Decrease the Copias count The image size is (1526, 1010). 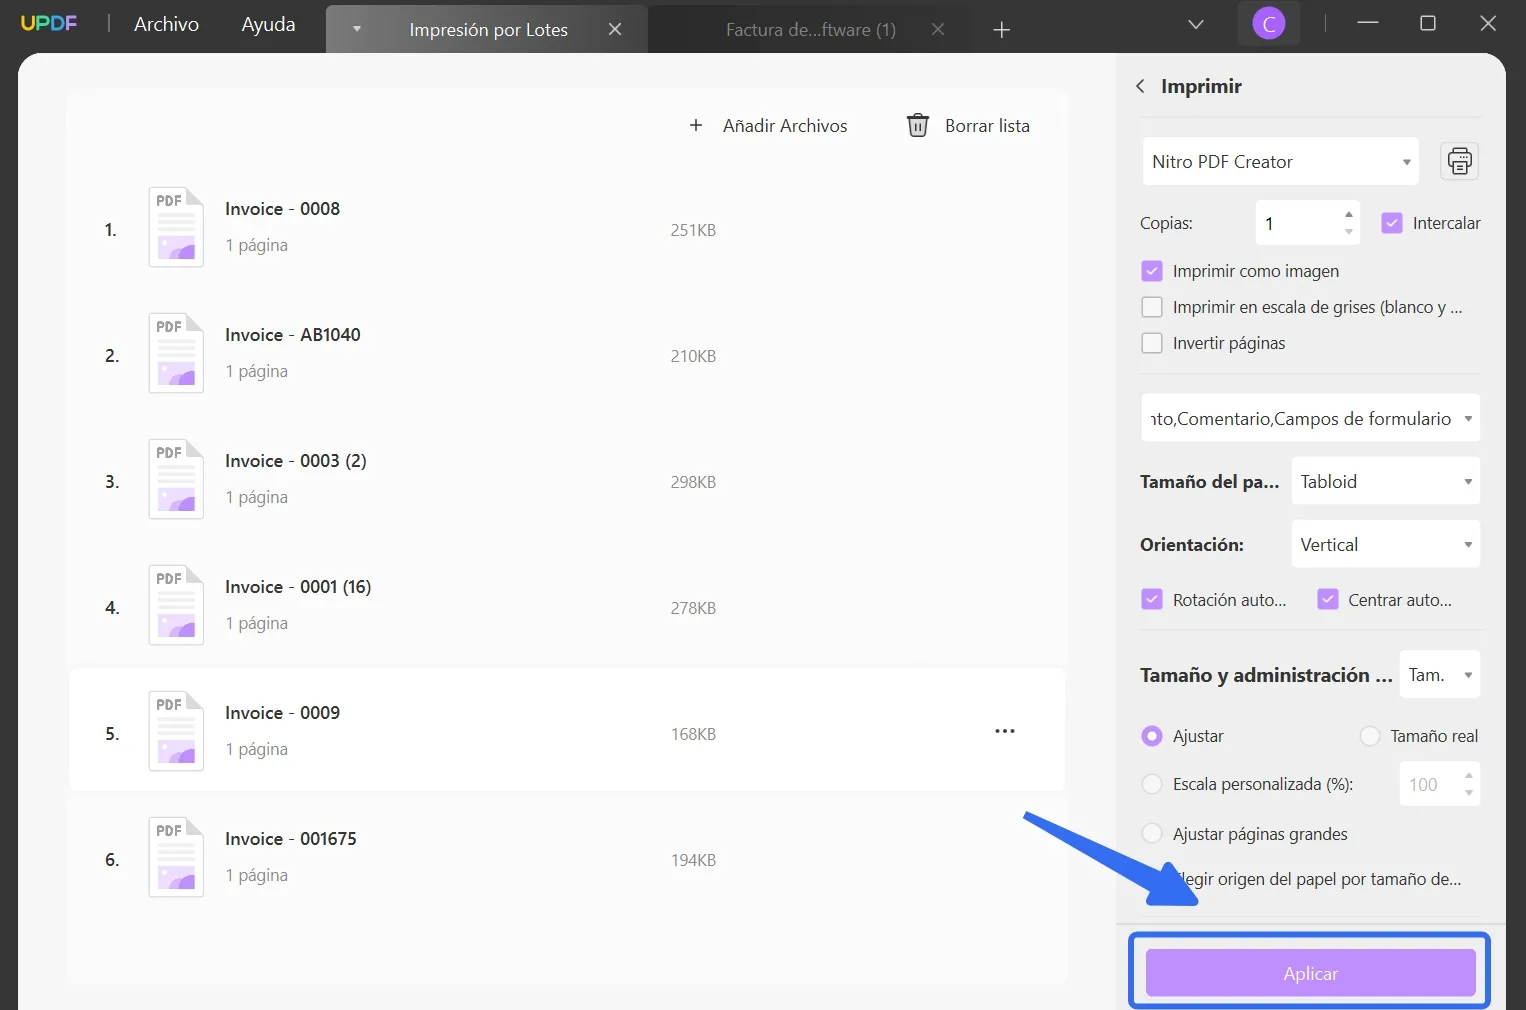(x=1349, y=232)
